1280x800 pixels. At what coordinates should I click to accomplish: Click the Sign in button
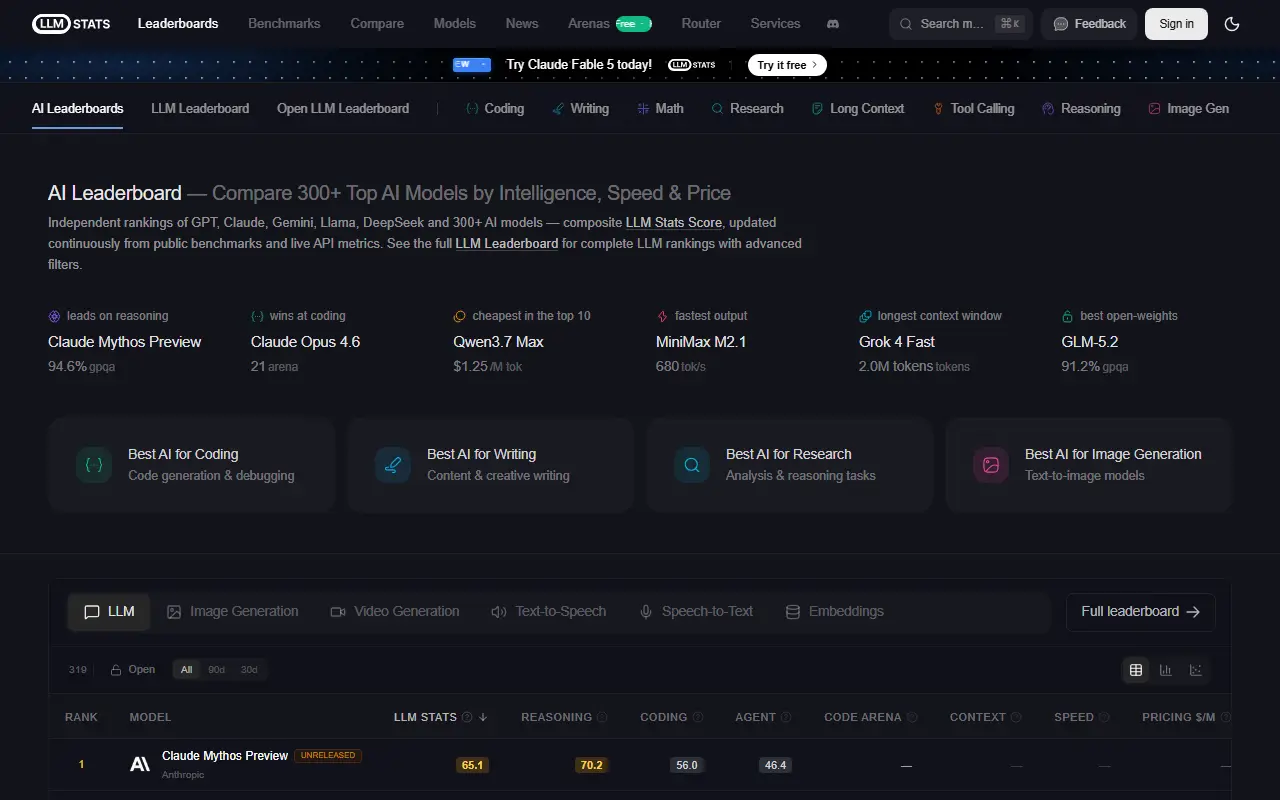tap(1176, 24)
